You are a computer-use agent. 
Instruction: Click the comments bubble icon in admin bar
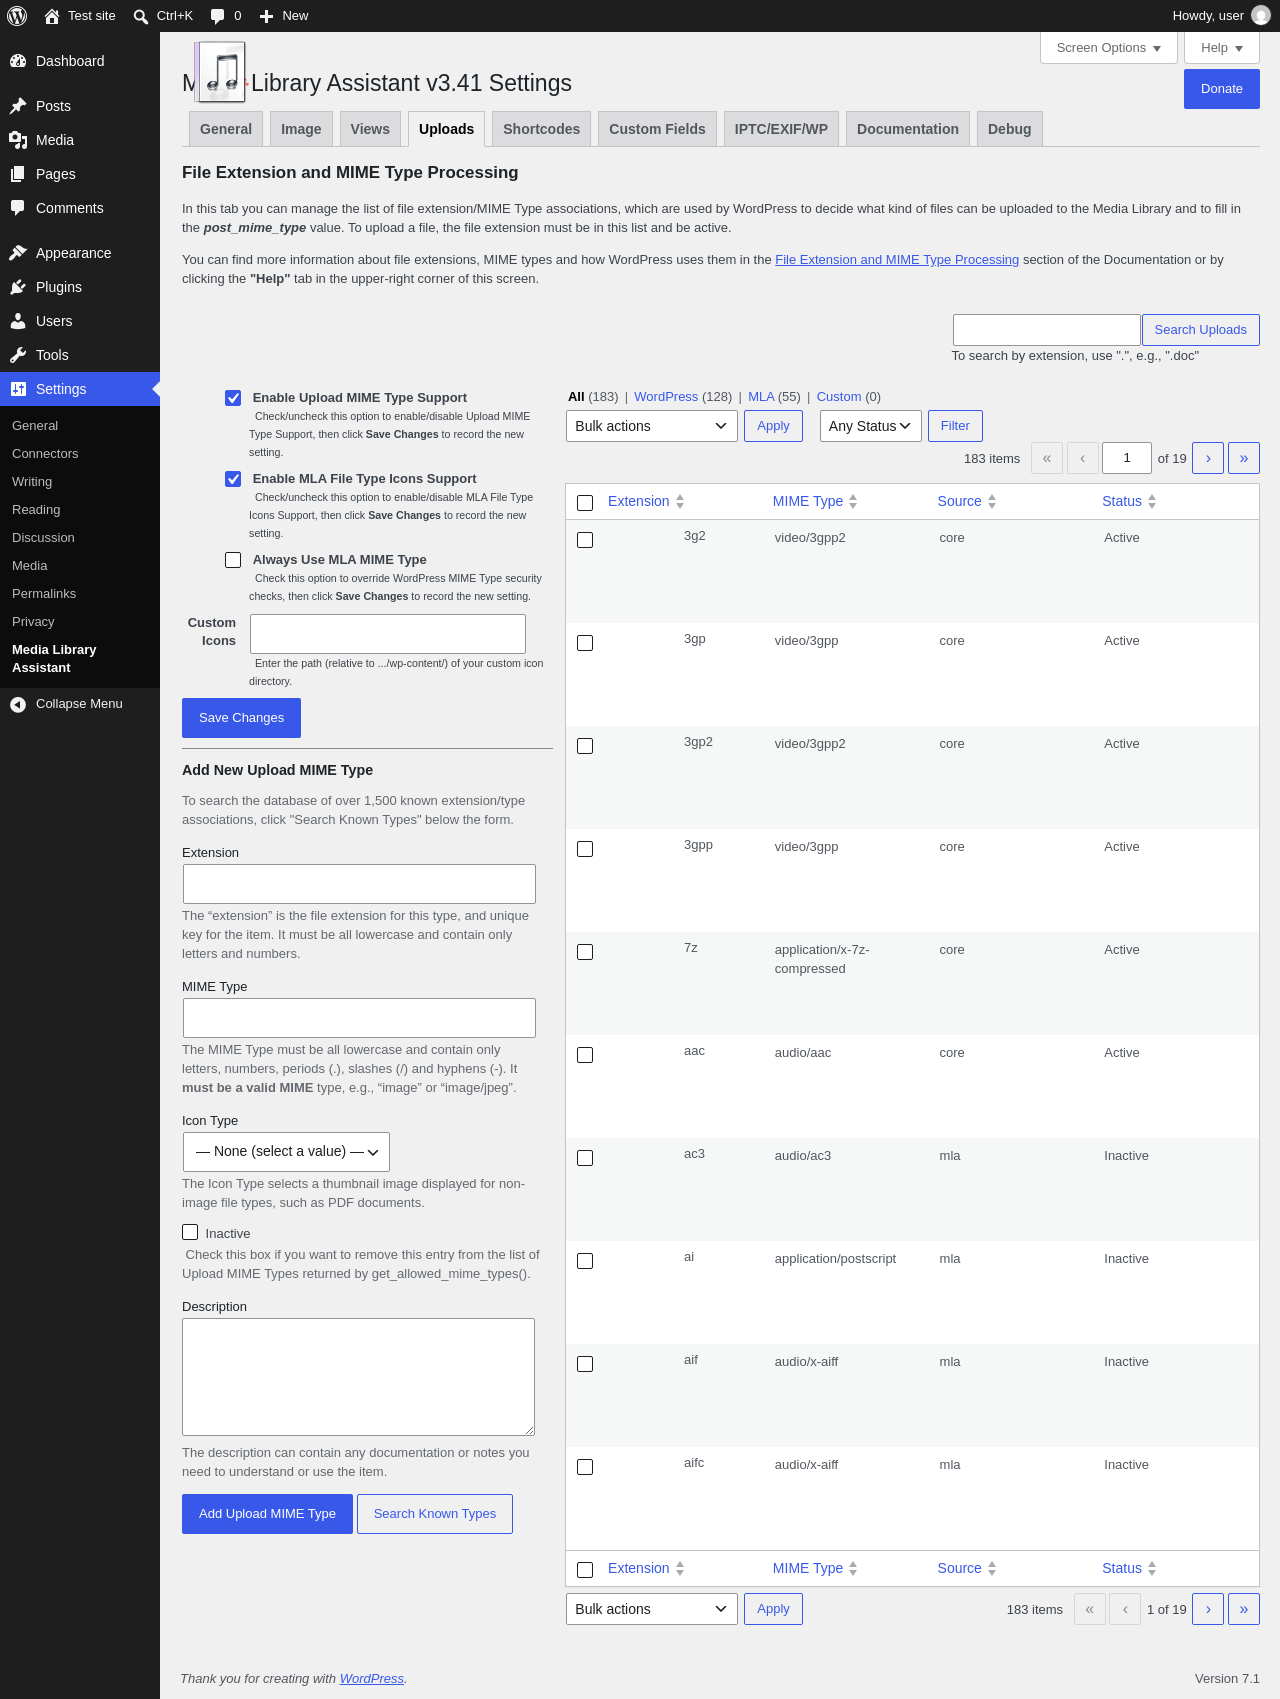click(x=217, y=16)
